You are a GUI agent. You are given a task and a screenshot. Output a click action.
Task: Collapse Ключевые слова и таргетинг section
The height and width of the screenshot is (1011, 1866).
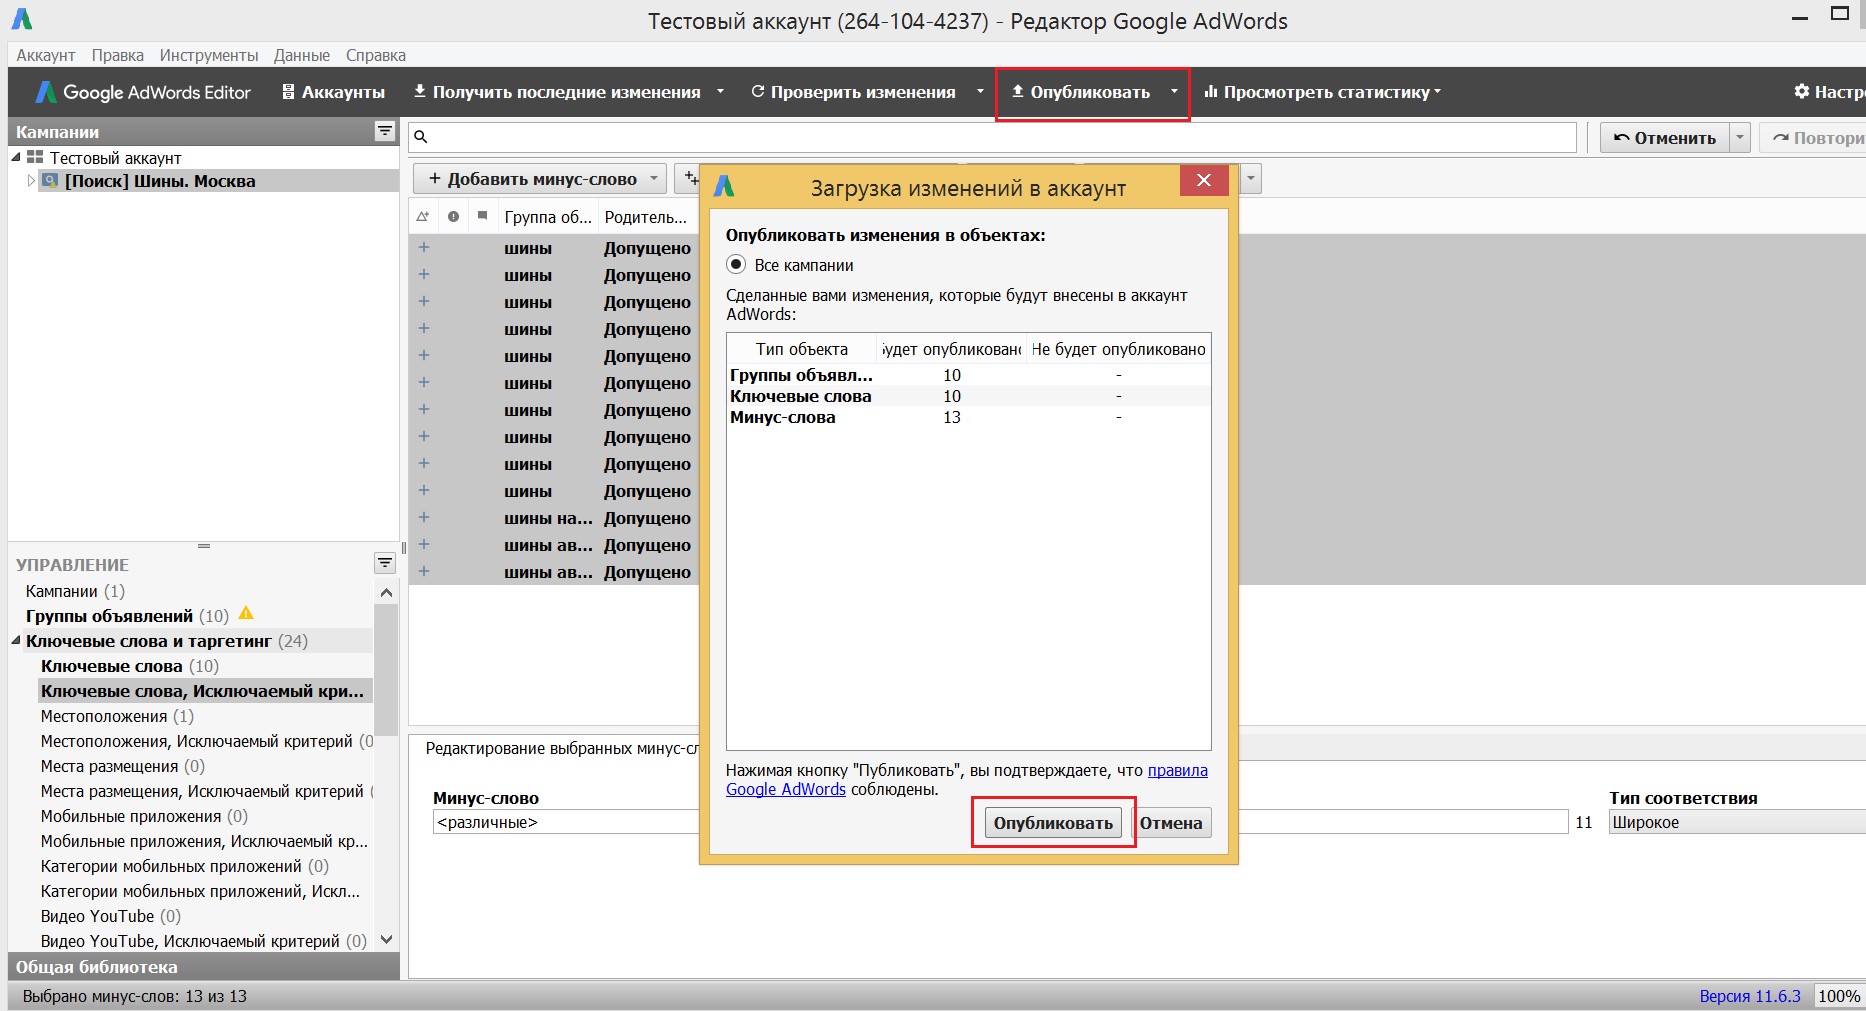[x=16, y=640]
